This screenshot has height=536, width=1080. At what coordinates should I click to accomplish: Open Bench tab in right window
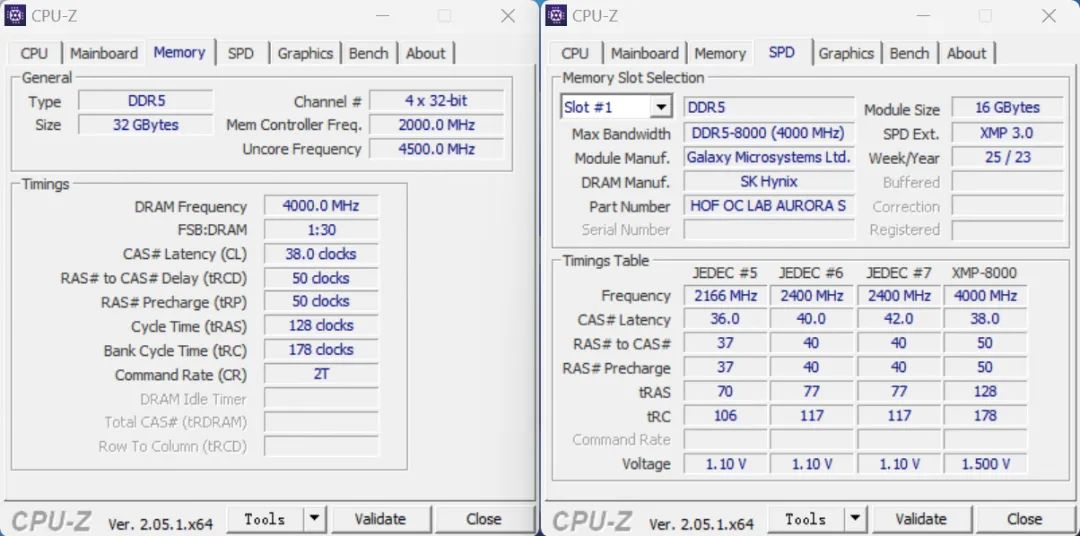(x=909, y=53)
